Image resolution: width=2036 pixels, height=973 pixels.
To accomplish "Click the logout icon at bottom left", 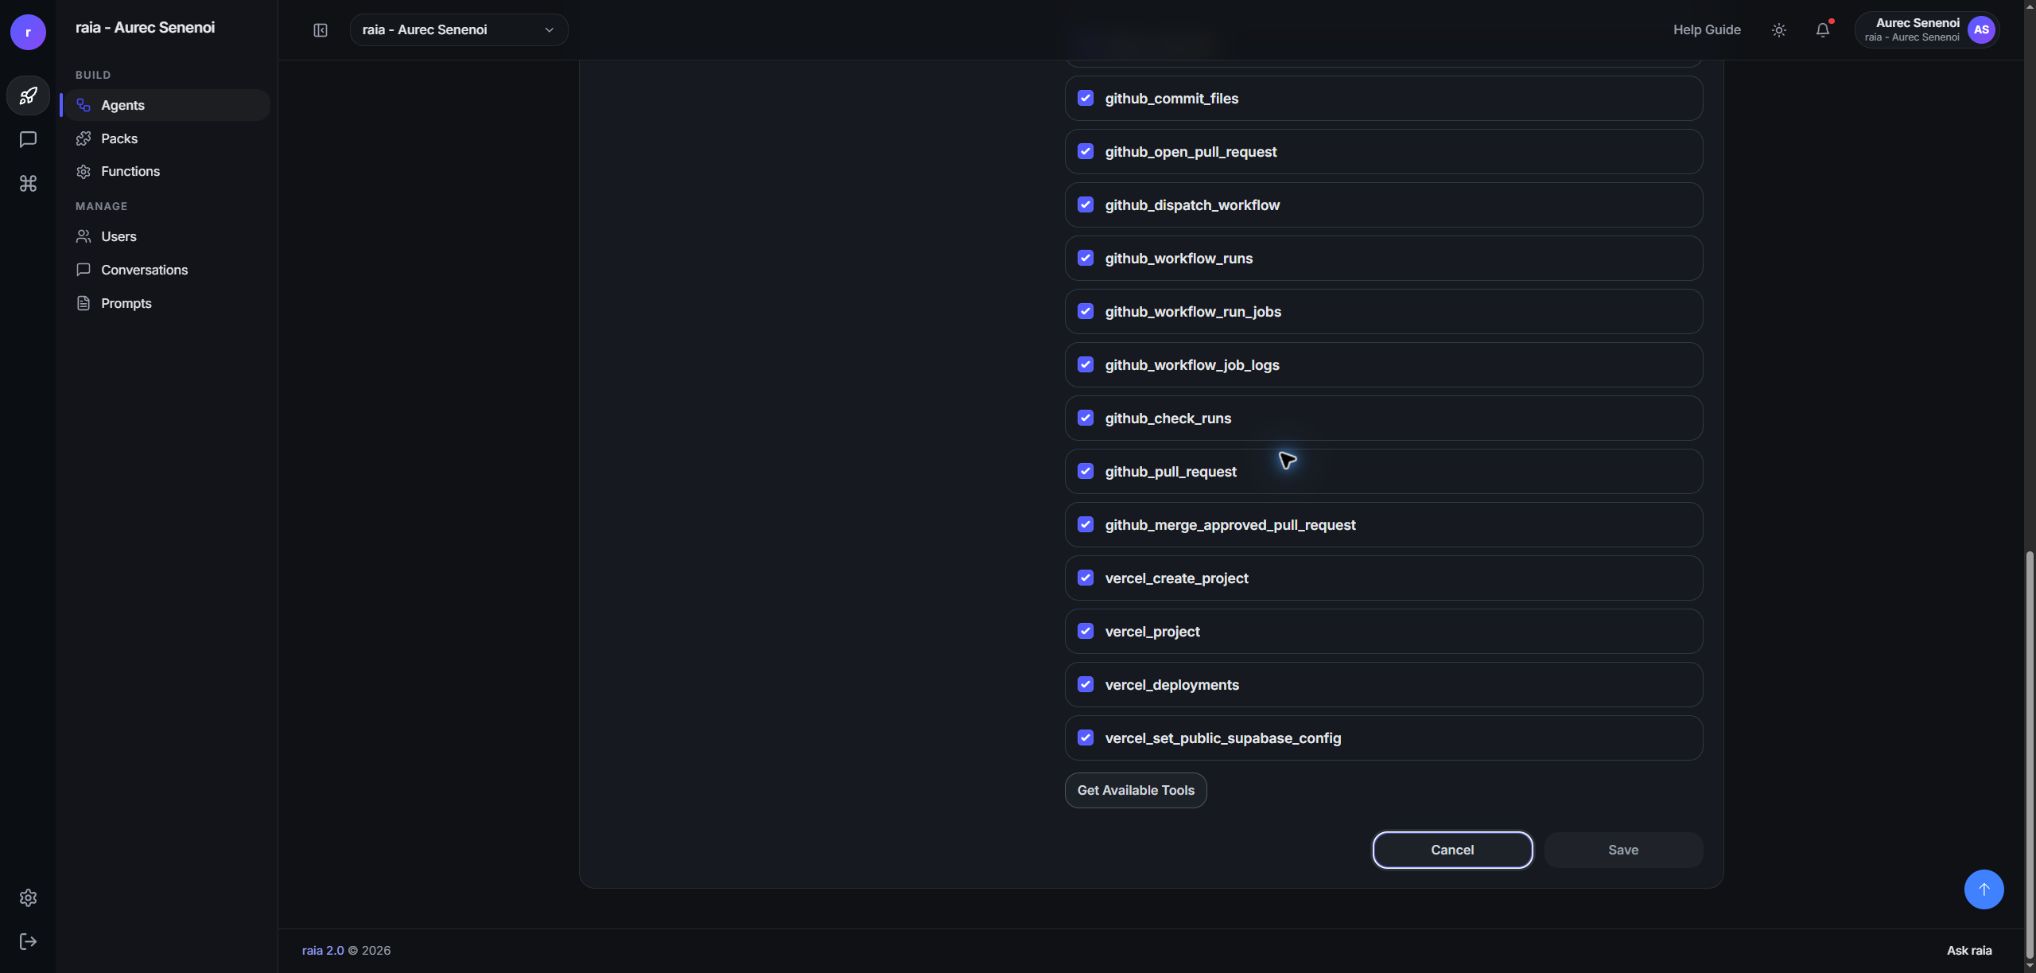I will [28, 942].
